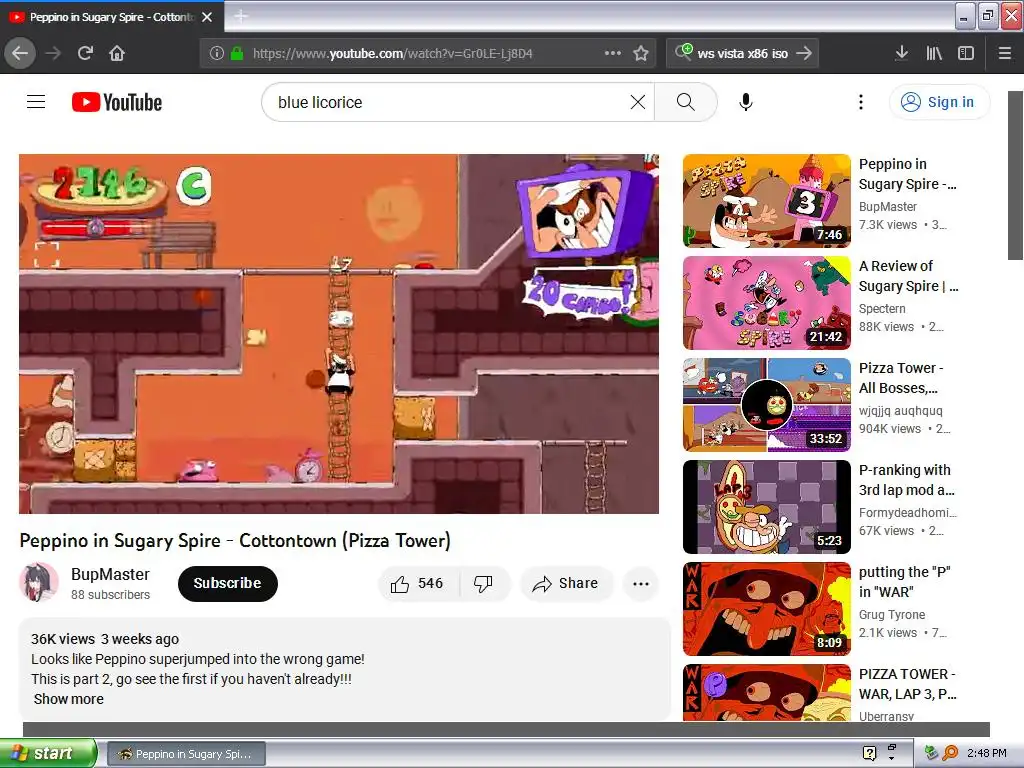This screenshot has height=768, width=1024.
Task: Expand description with Show more
Action: tap(69, 699)
